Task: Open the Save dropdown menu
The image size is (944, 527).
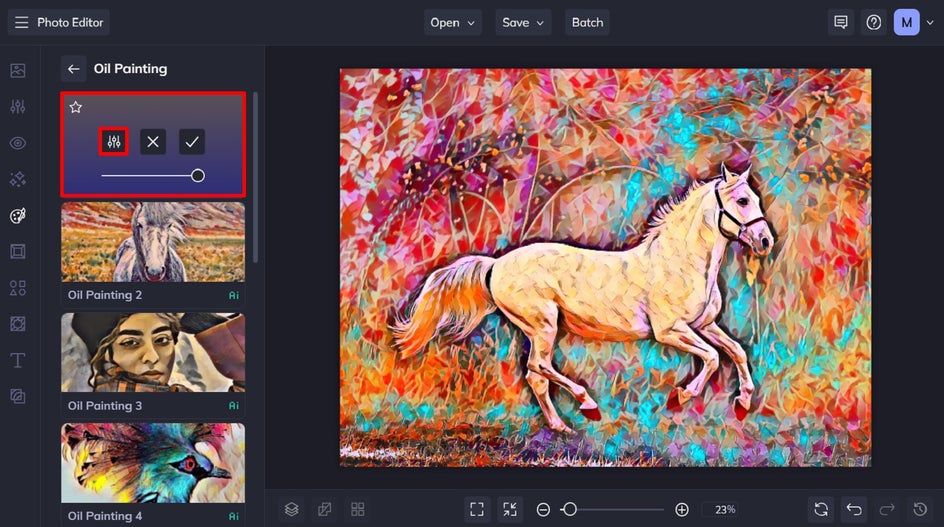Action: 523,22
